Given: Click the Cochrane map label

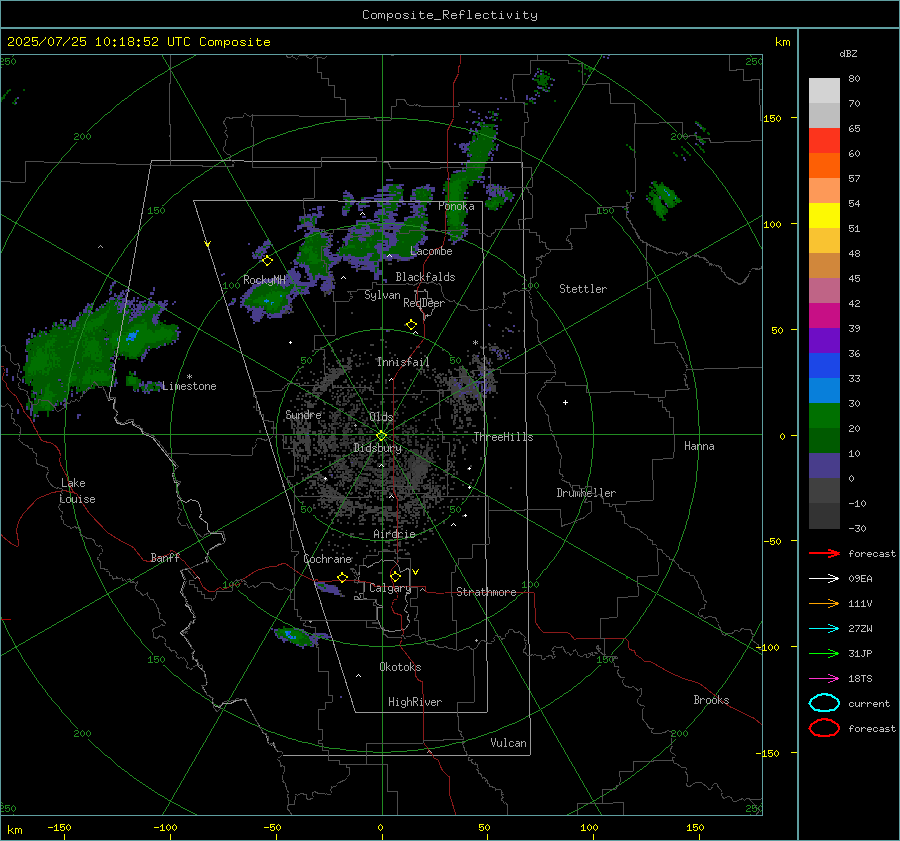Looking at the screenshot, I should (327, 559).
